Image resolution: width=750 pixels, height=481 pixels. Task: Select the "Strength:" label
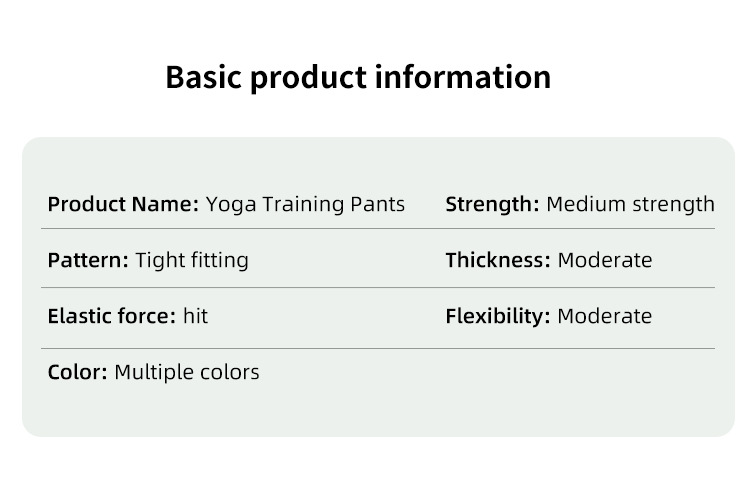pyautogui.click(x=493, y=205)
